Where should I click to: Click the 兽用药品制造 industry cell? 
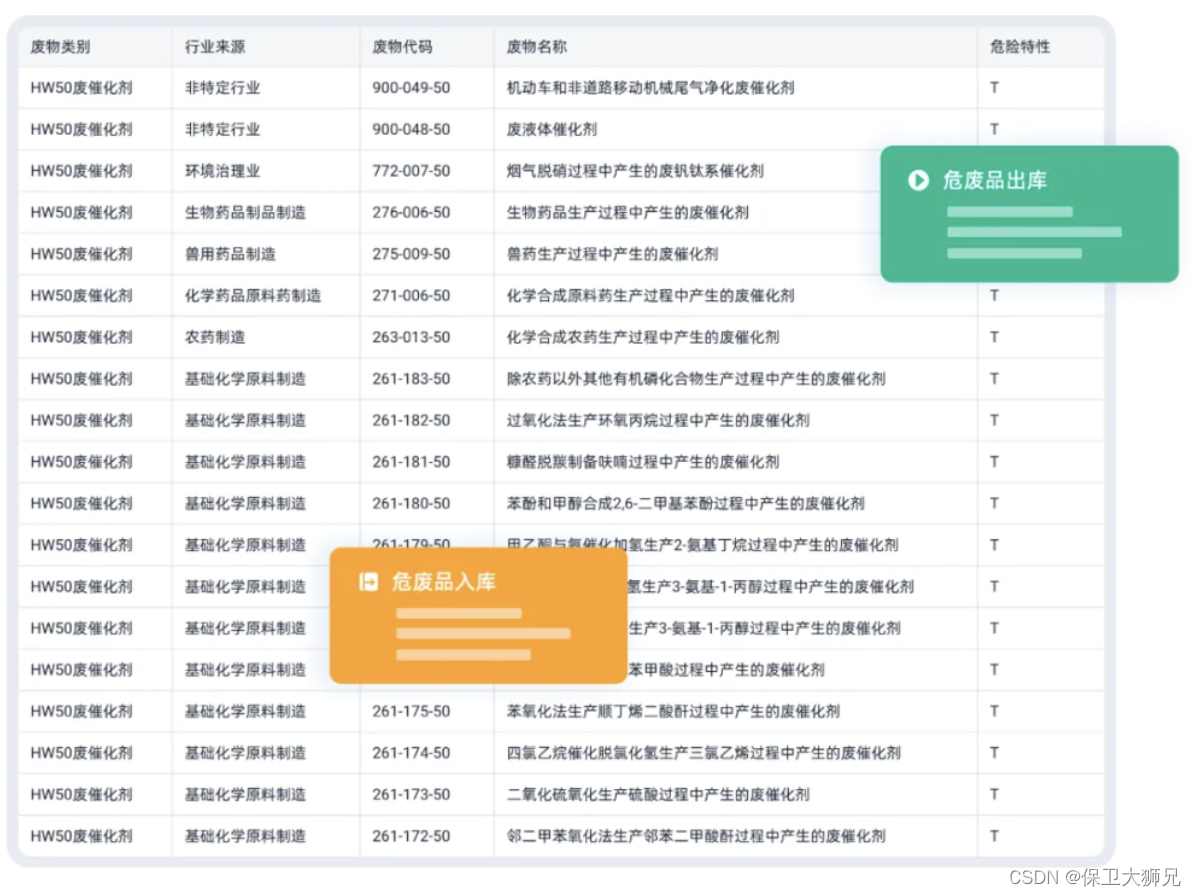point(230,254)
